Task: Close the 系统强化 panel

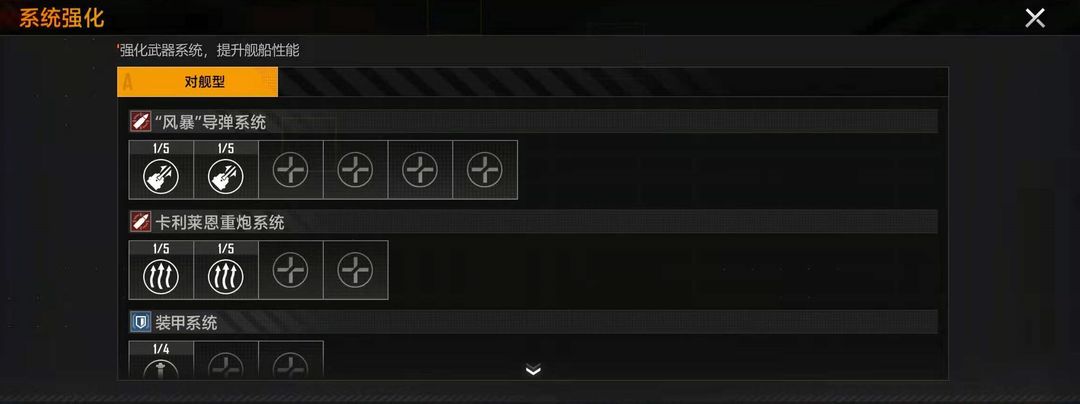Action: coord(1035,18)
